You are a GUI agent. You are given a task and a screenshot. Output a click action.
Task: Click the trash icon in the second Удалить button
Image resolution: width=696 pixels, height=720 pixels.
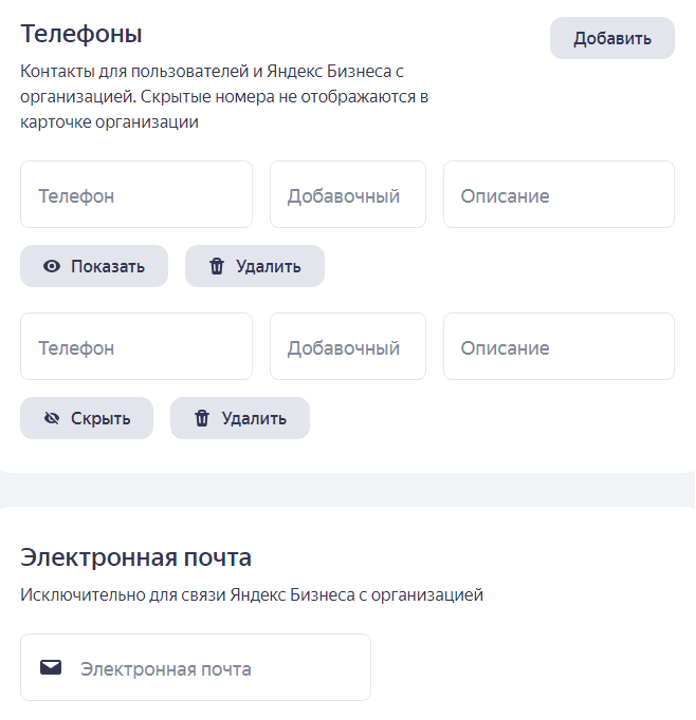click(202, 419)
